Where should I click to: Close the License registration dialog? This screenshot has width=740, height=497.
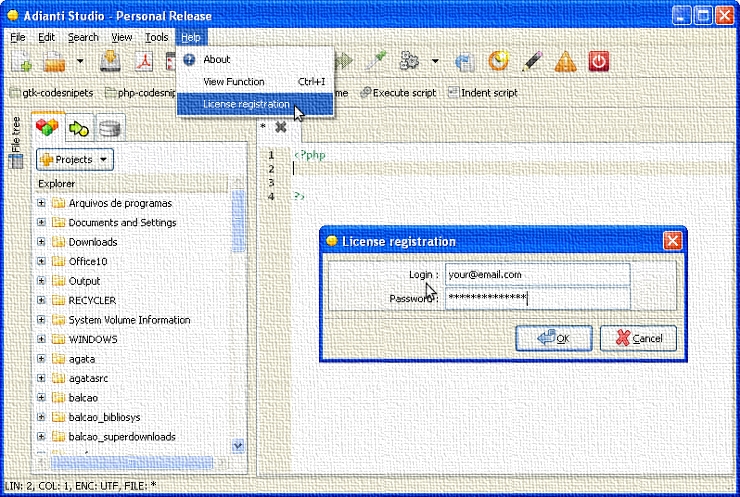point(672,241)
